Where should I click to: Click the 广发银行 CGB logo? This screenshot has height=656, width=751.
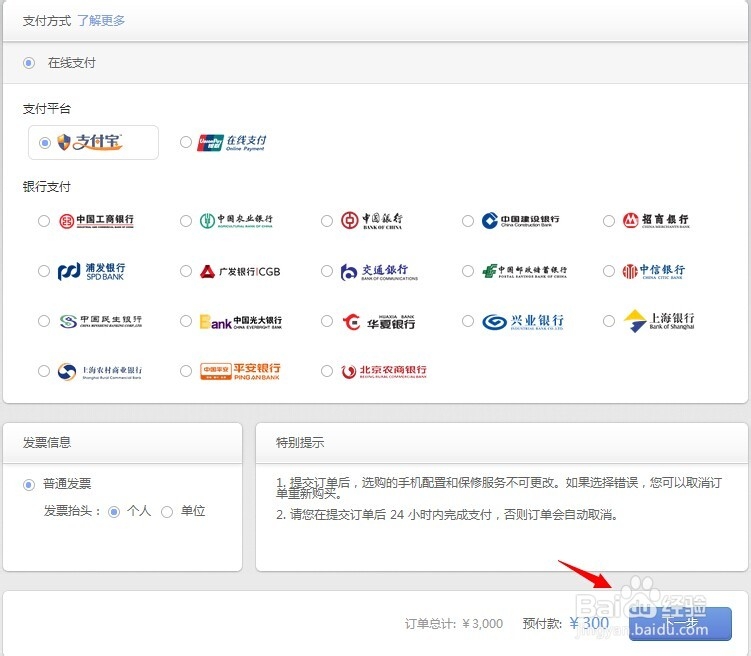tap(240, 271)
